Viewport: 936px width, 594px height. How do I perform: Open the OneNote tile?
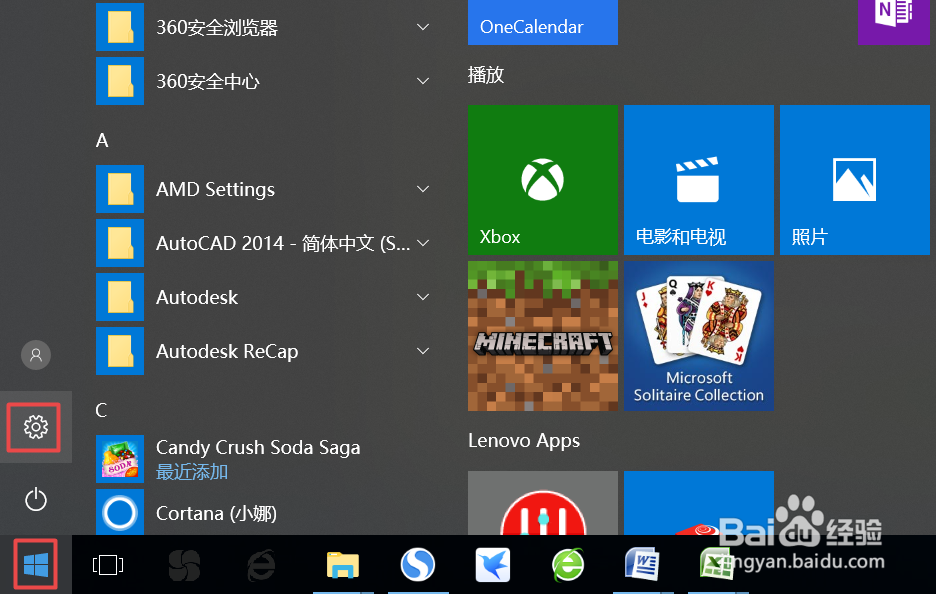[894, 22]
